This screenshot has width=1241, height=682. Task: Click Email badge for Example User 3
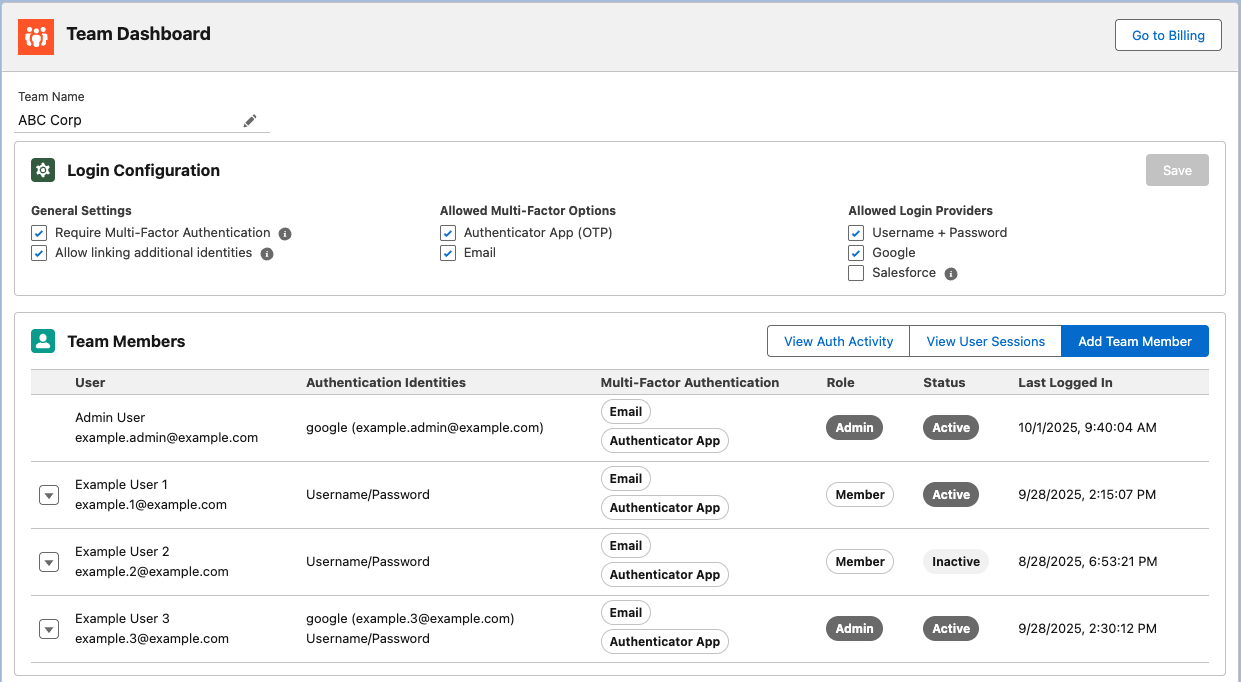point(626,612)
